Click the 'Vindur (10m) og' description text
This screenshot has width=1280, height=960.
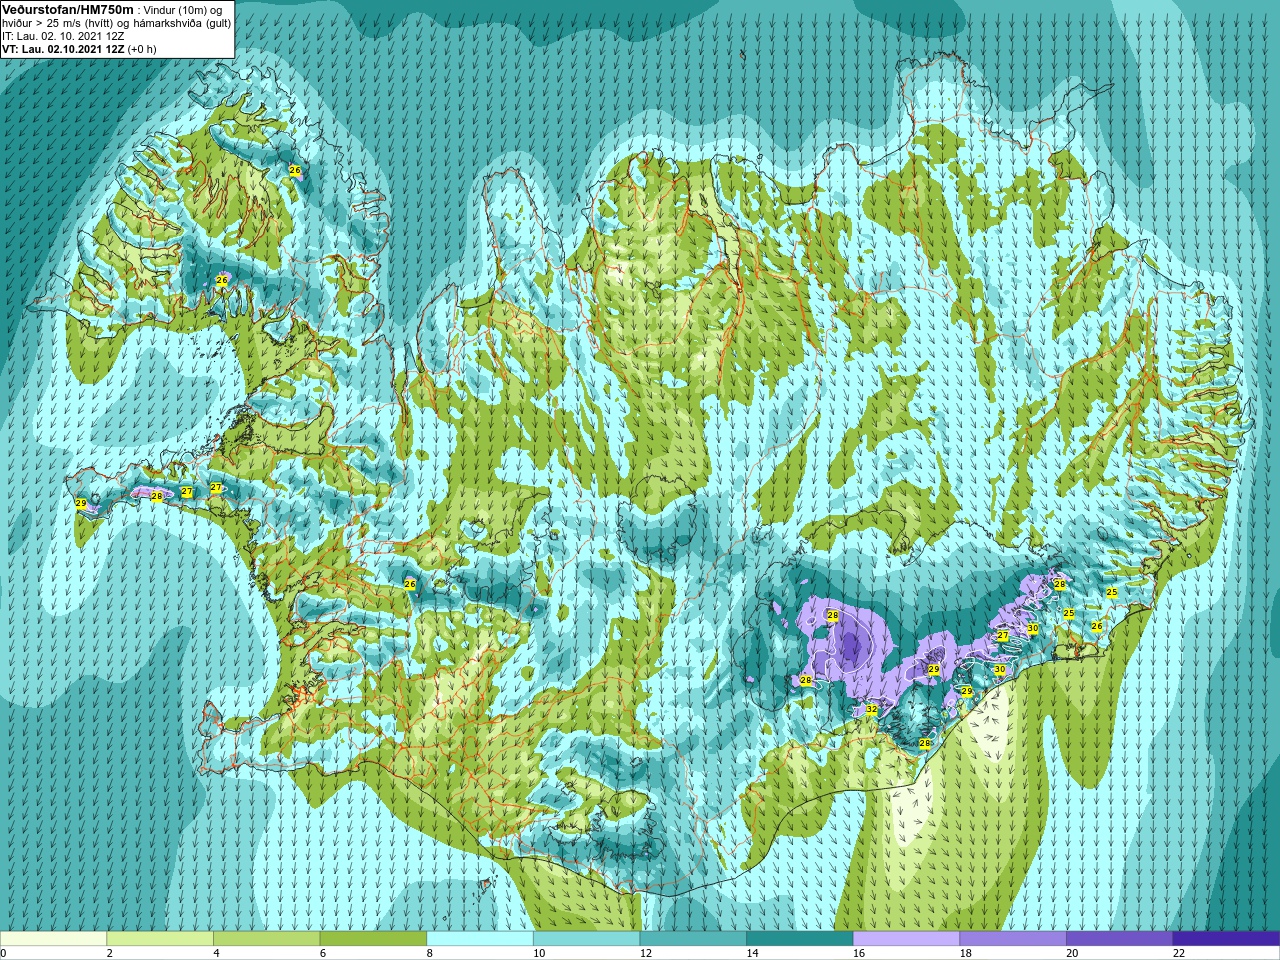183,10
